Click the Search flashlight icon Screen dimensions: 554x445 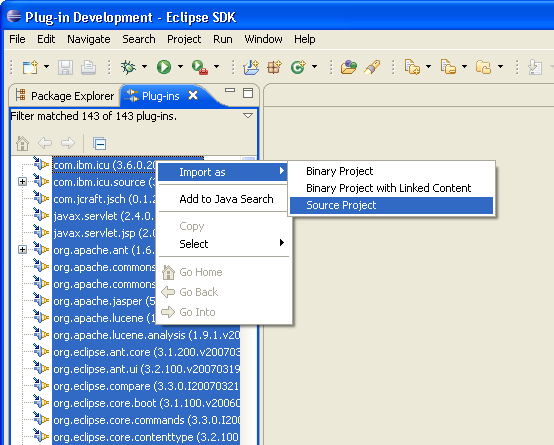pyautogui.click(x=372, y=67)
